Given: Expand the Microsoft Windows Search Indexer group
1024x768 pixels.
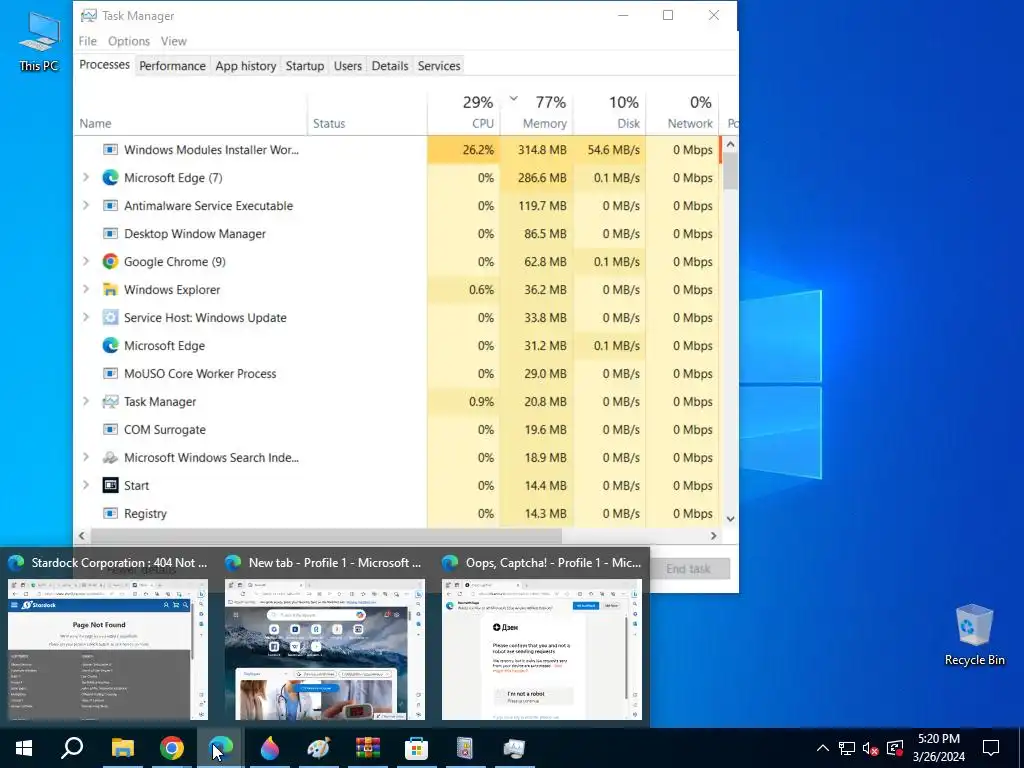Looking at the screenshot, I should 86,458.
